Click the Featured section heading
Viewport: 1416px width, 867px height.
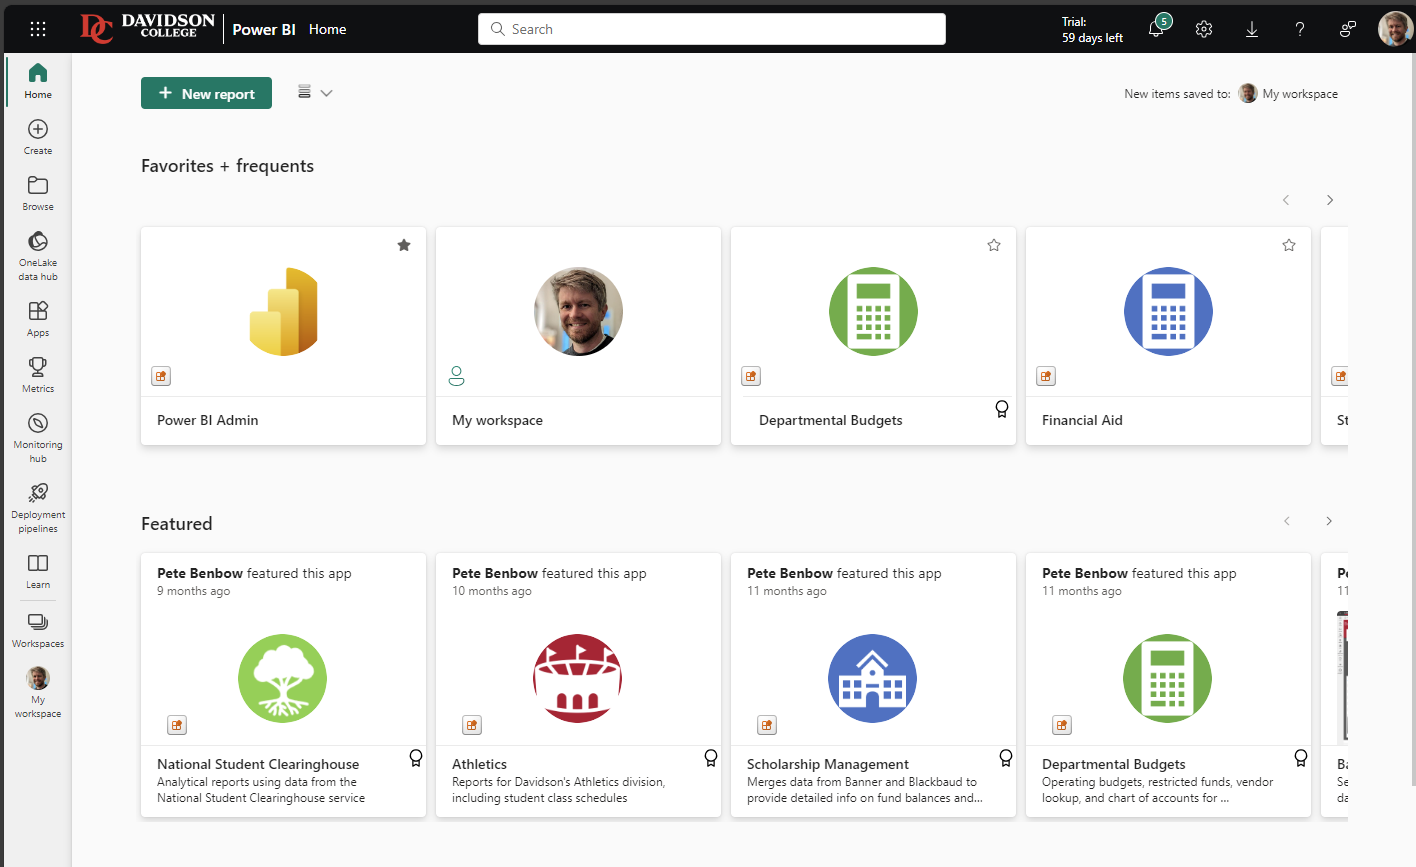[x=177, y=524]
